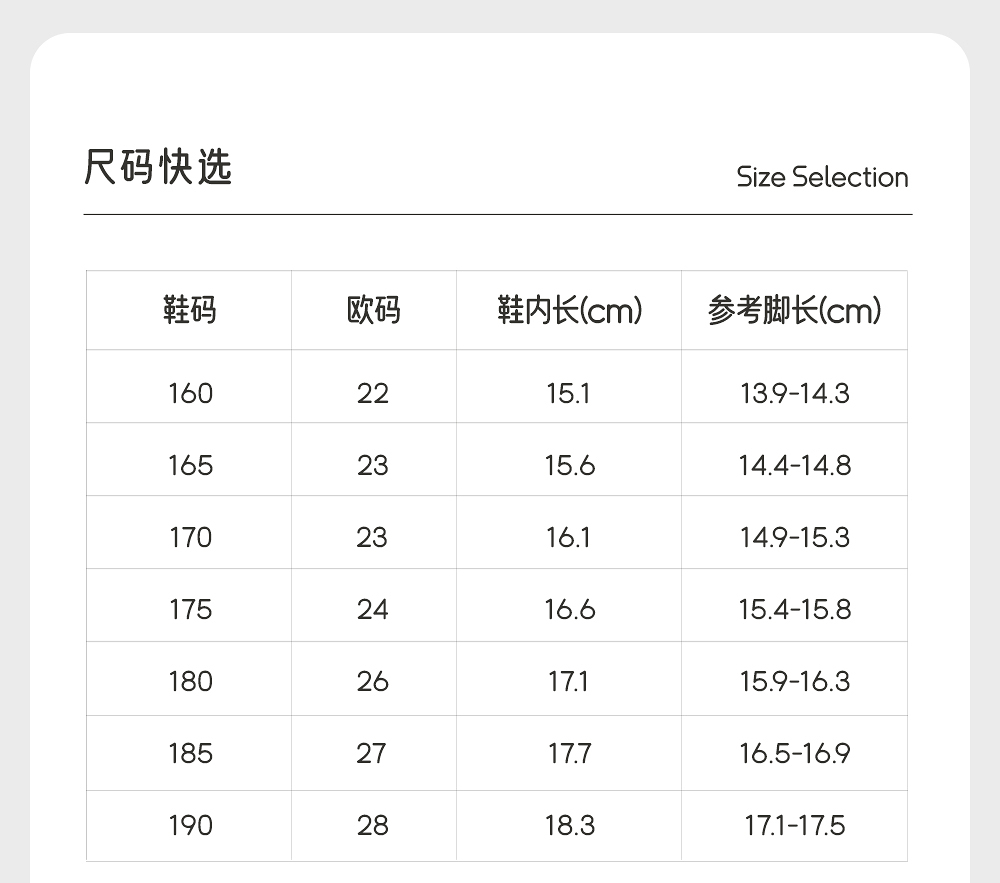Choose shoe size 185 cell
1000x883 pixels.
coord(190,753)
